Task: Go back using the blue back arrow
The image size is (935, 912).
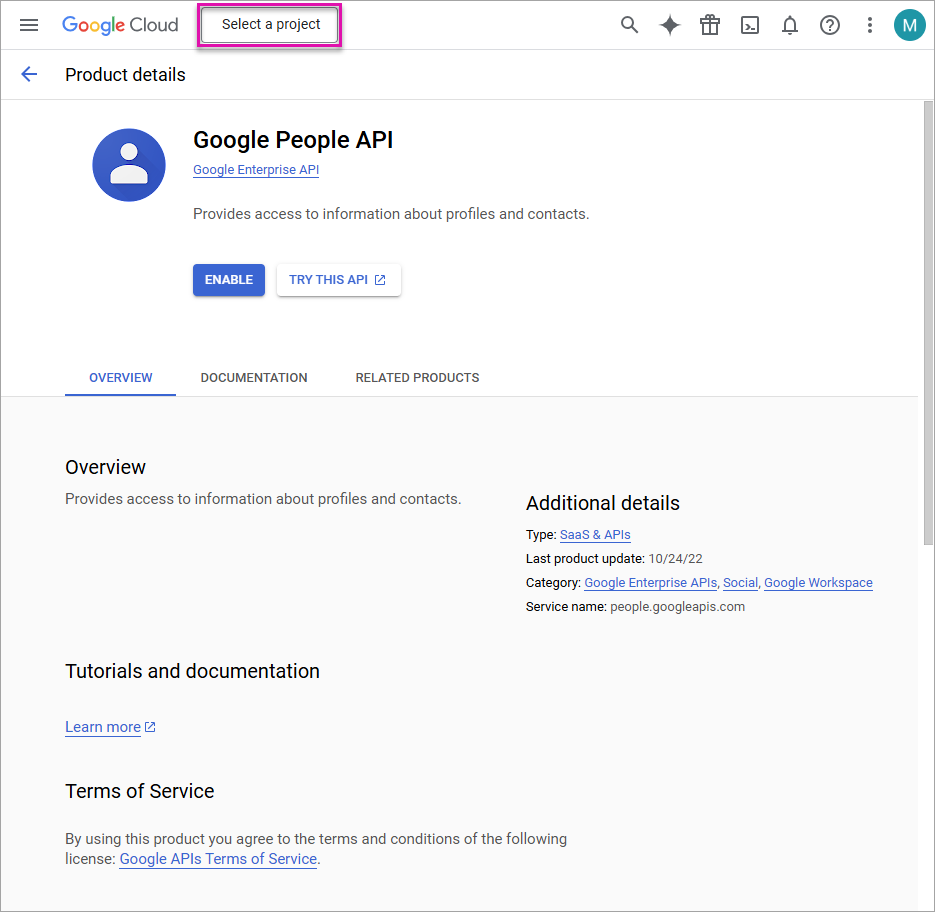Action: (x=28, y=74)
